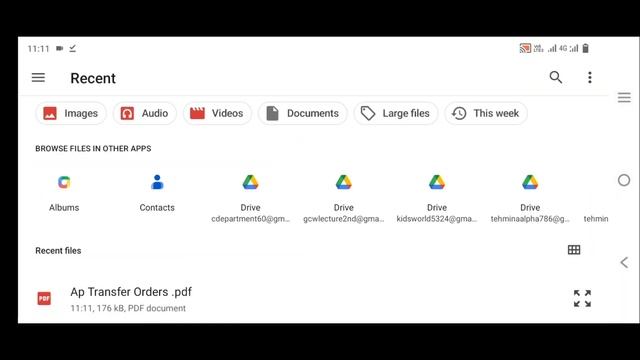
Task: Click Browse Files In Other Apps heading
Action: (x=93, y=149)
